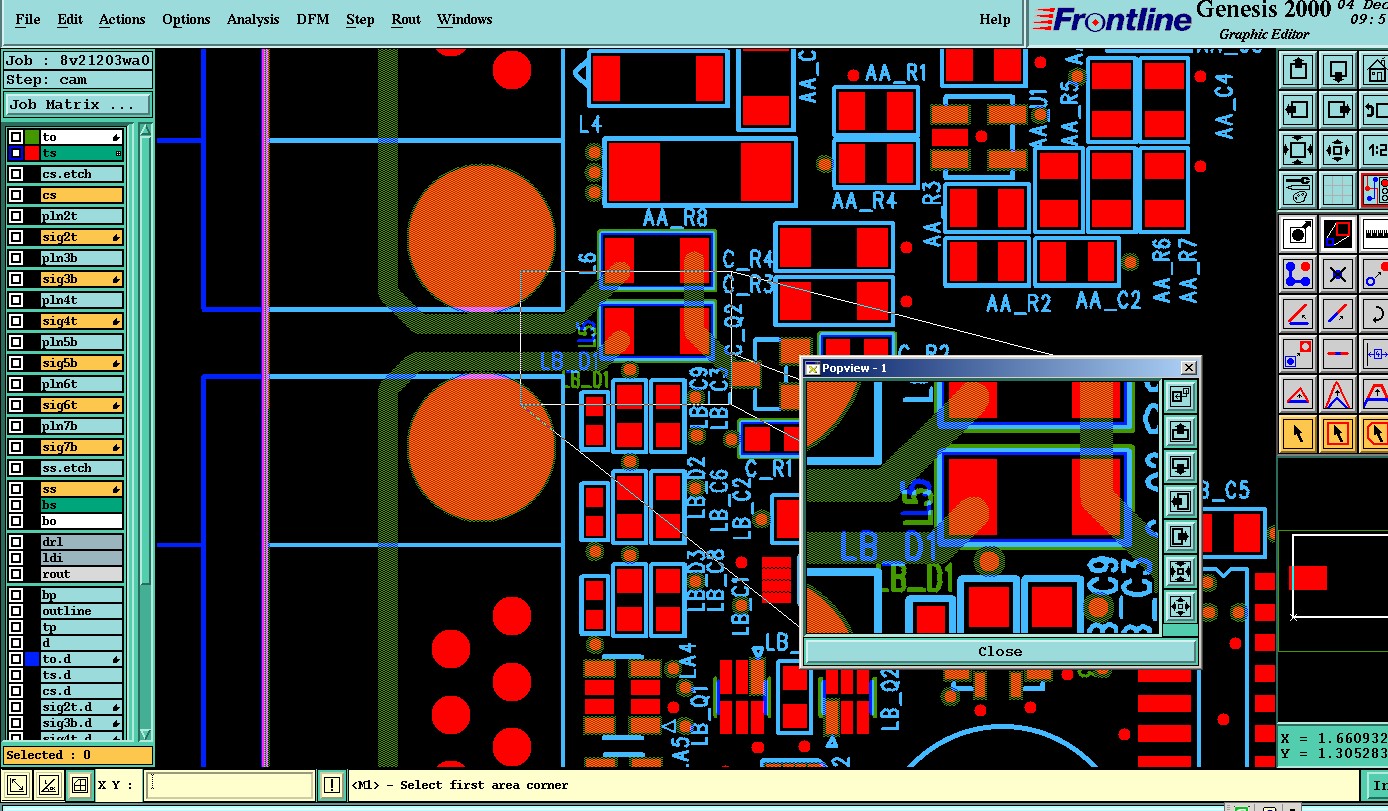
Task: Click the top window-link icon in Popview
Action: coord(1181,397)
